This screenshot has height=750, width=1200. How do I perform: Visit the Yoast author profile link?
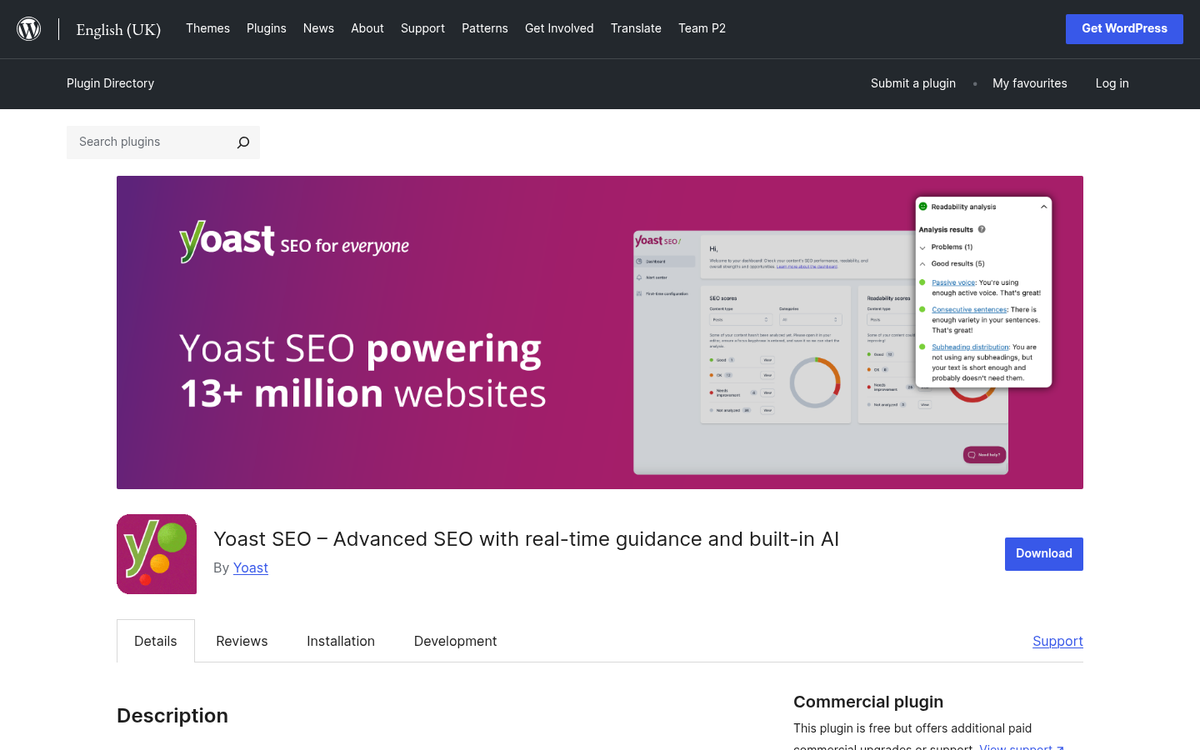point(250,567)
